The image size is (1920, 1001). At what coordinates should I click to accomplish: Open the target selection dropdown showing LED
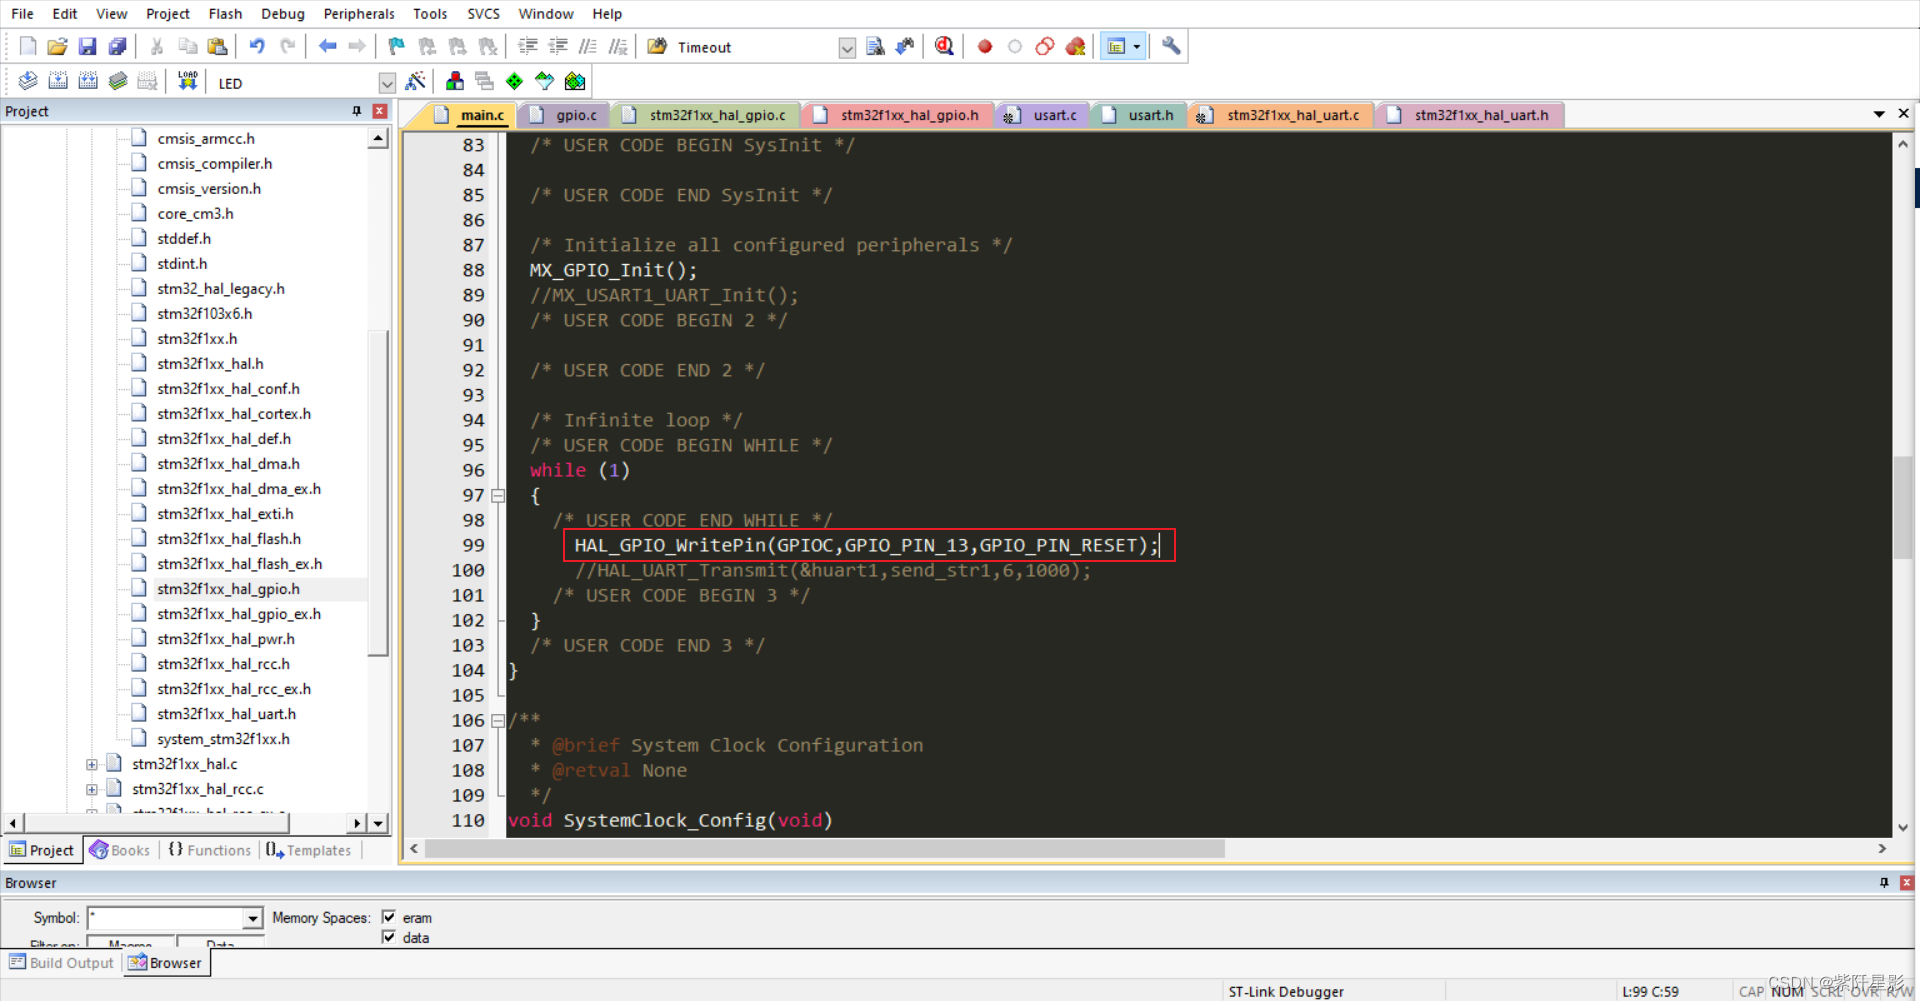[387, 83]
